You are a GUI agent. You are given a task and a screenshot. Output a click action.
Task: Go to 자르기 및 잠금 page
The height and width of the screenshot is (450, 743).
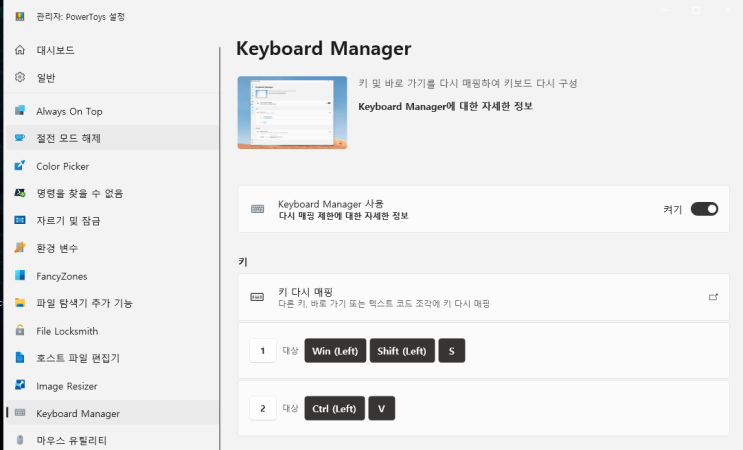pos(112,220)
